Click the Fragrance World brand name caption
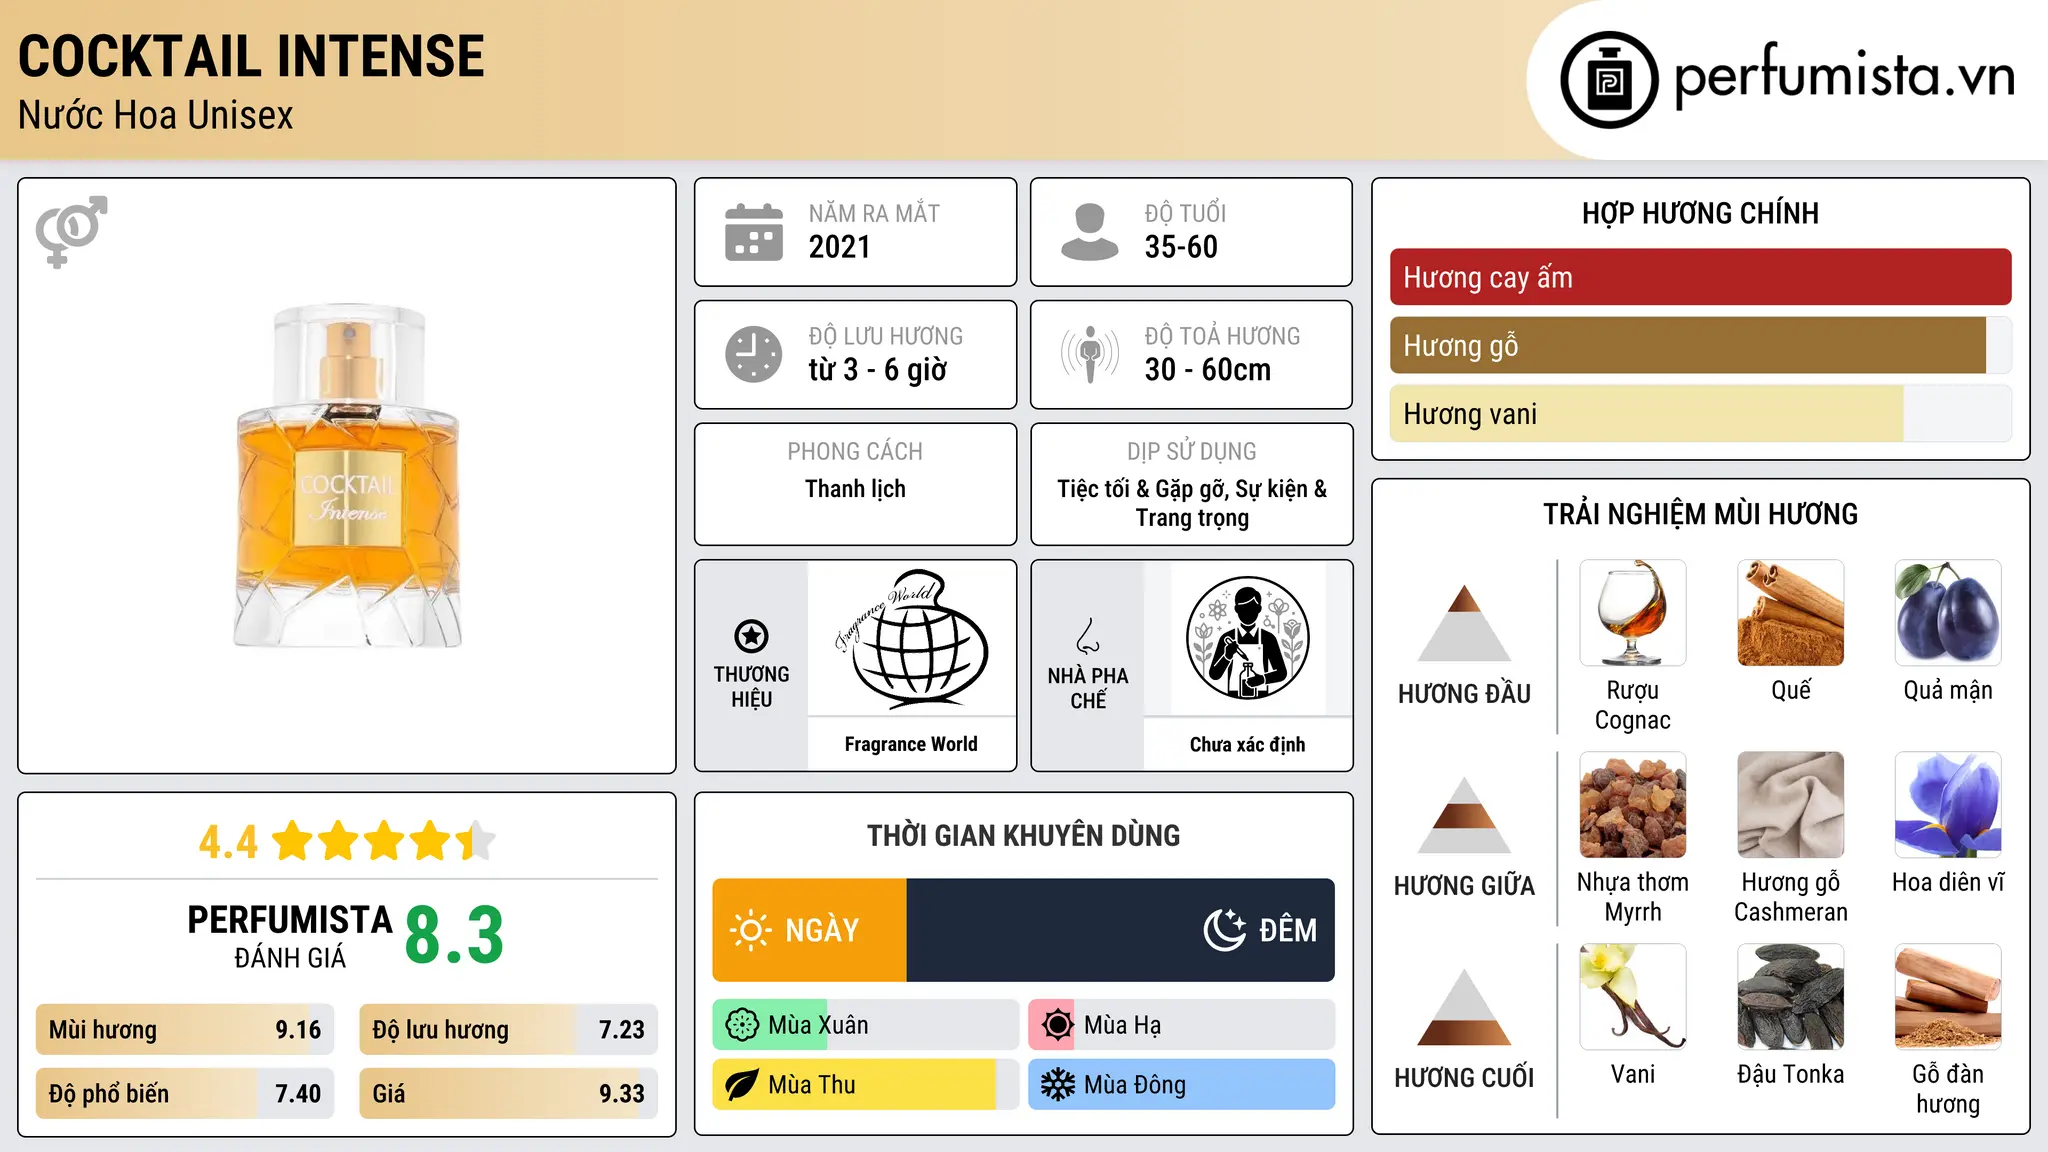Screen dimensions: 2048x1152 pyautogui.click(x=911, y=744)
